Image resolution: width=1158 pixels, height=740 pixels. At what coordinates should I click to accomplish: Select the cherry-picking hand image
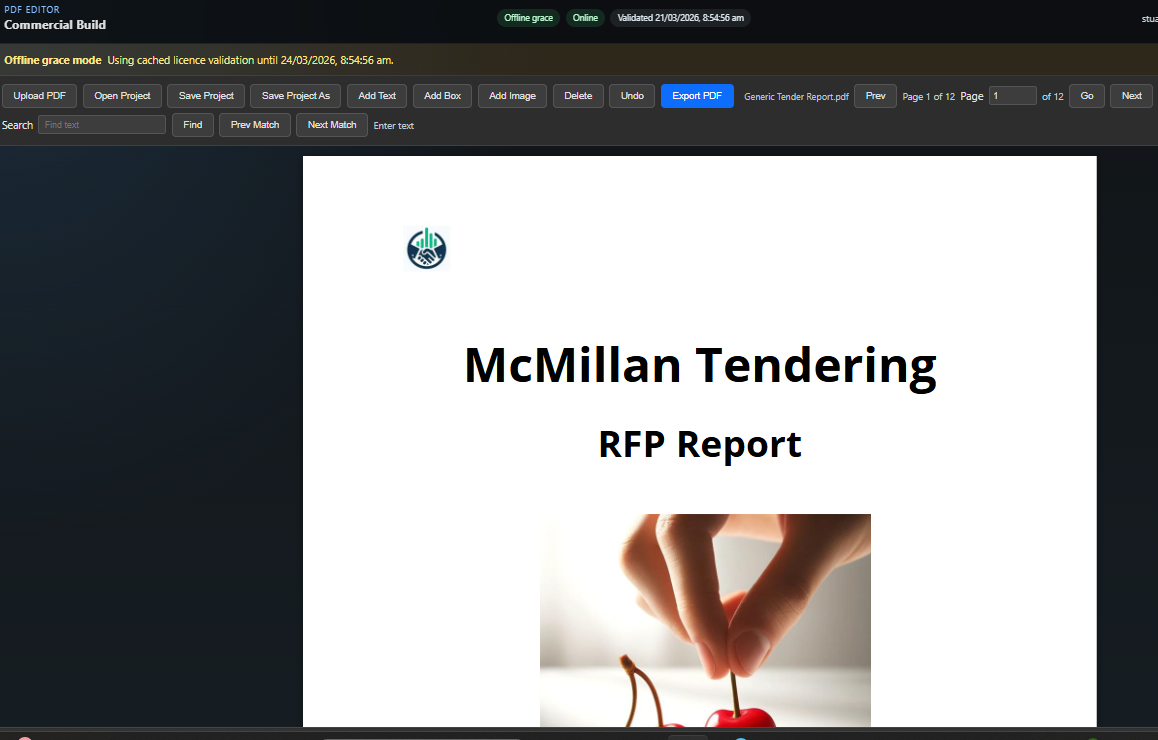point(705,620)
